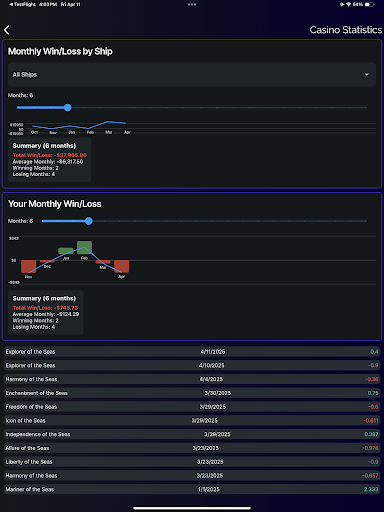
Task: Click the red Apr bar in chart
Action: click(x=121, y=266)
